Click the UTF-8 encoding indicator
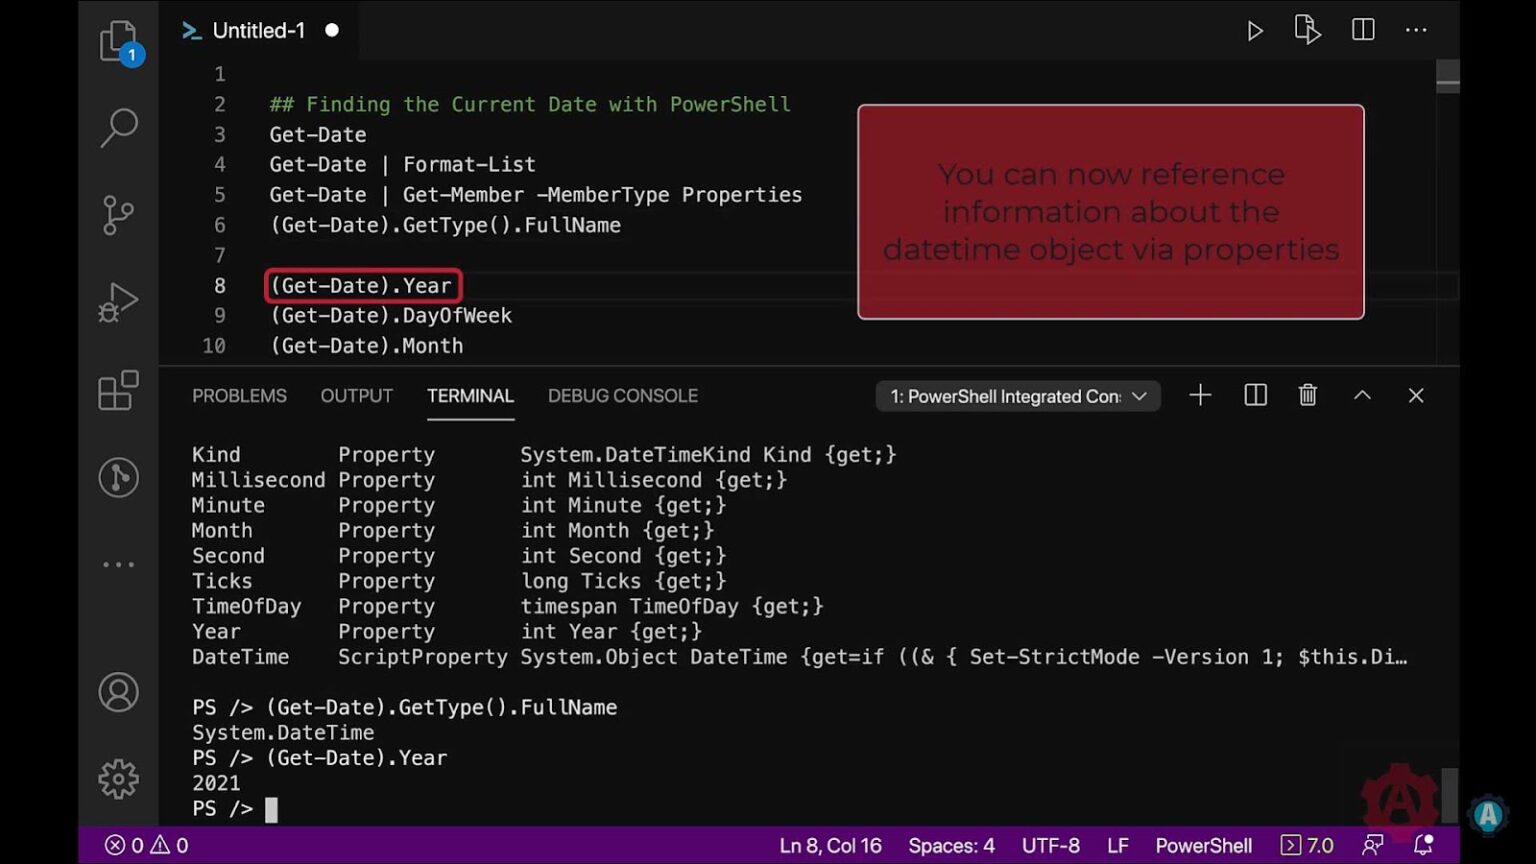The height and width of the screenshot is (864, 1536). tap(1050, 846)
